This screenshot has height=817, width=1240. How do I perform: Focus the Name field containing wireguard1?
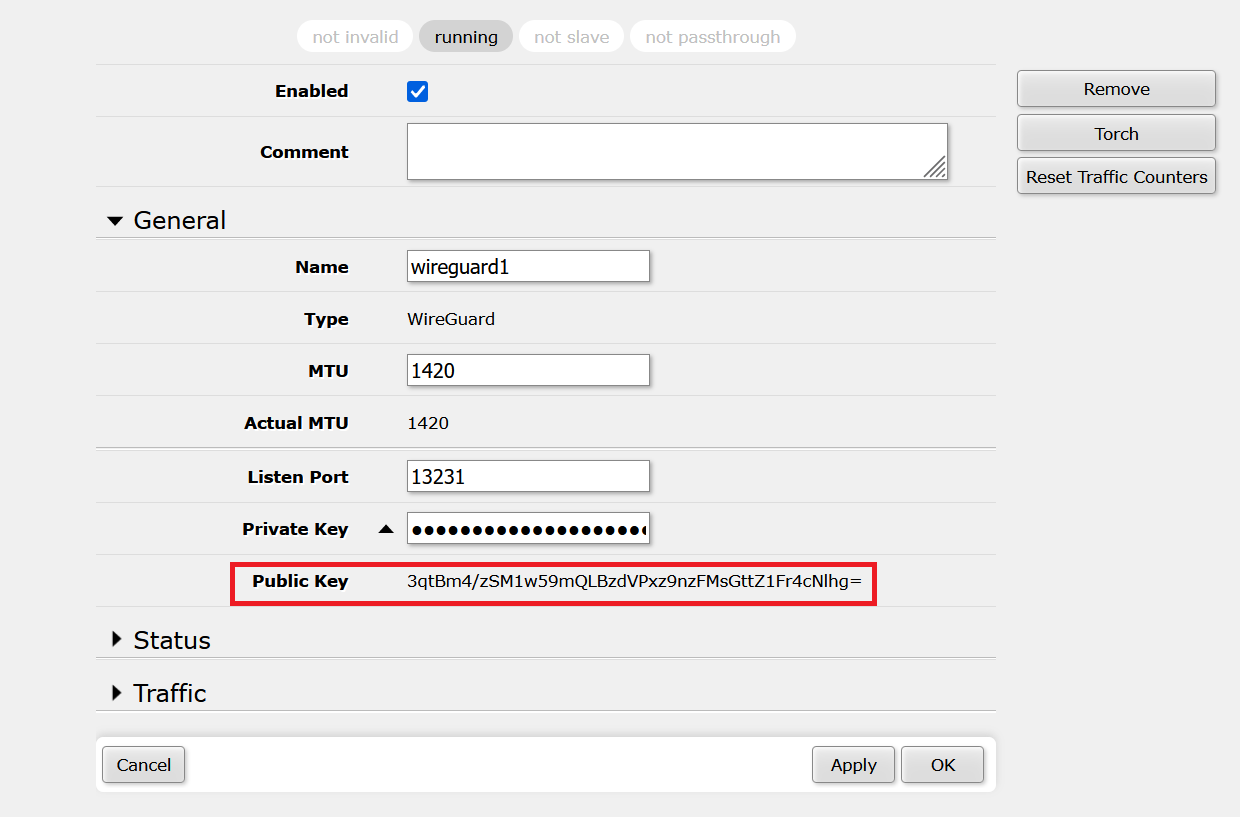528,267
